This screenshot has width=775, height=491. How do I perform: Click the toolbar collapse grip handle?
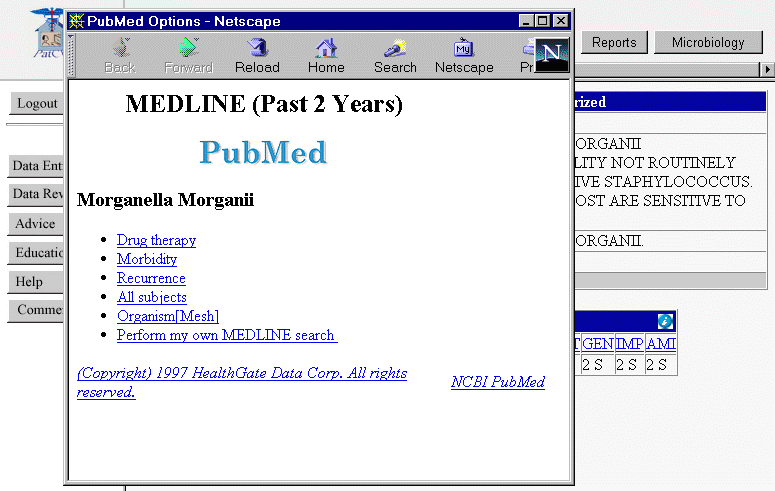(x=71, y=55)
